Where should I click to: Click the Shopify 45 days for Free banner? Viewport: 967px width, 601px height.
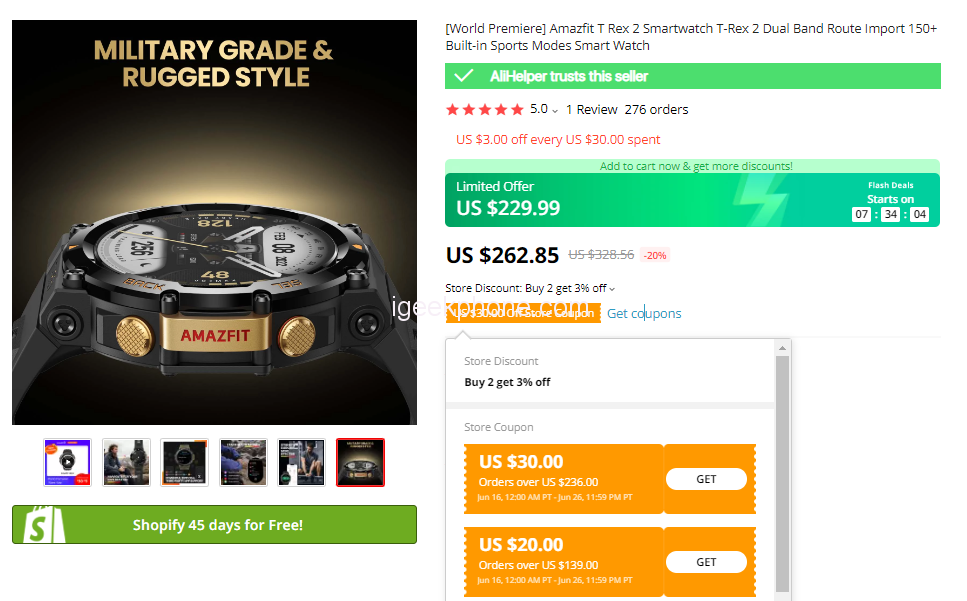[x=214, y=525]
